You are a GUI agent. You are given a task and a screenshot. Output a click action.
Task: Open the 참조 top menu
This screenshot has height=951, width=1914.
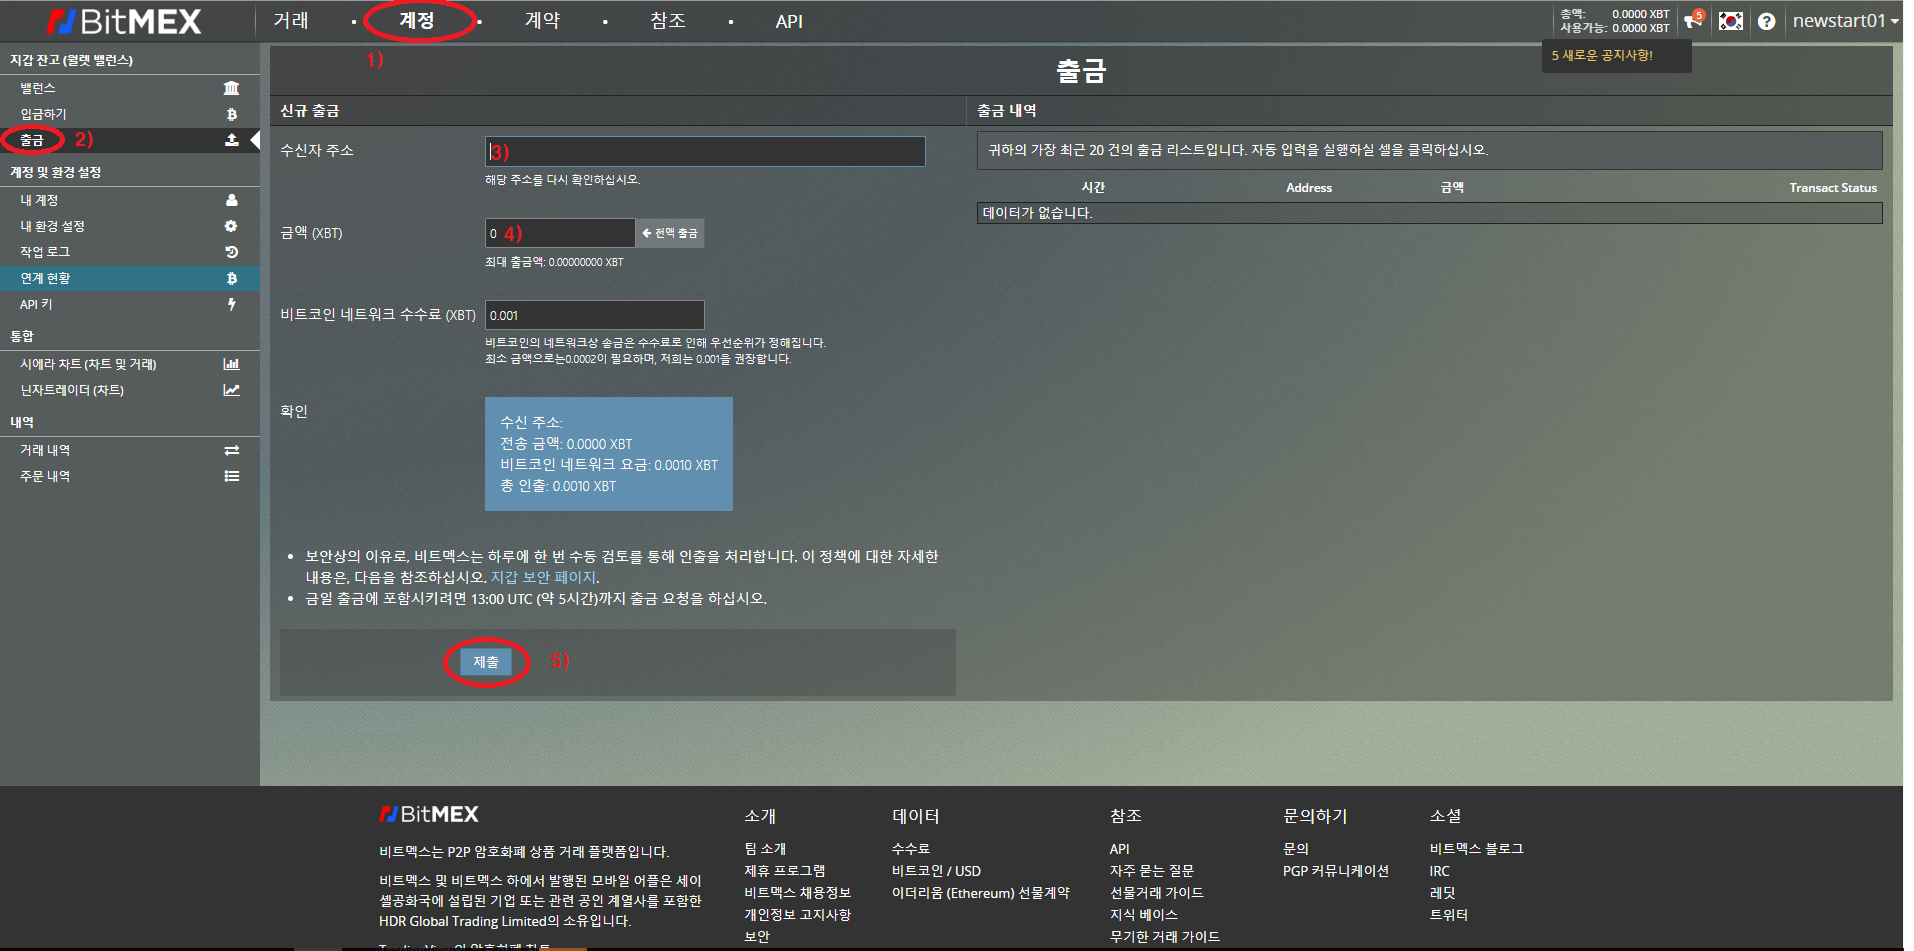tap(668, 21)
